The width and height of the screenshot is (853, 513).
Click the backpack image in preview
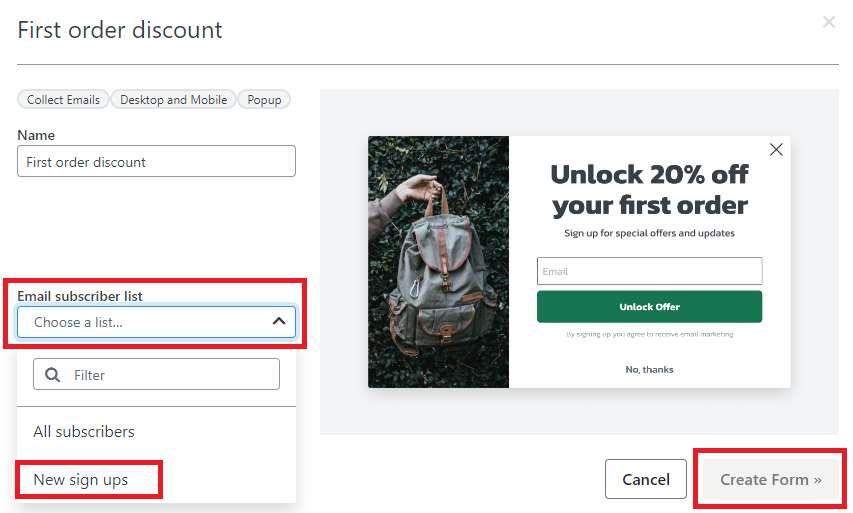[x=438, y=262]
